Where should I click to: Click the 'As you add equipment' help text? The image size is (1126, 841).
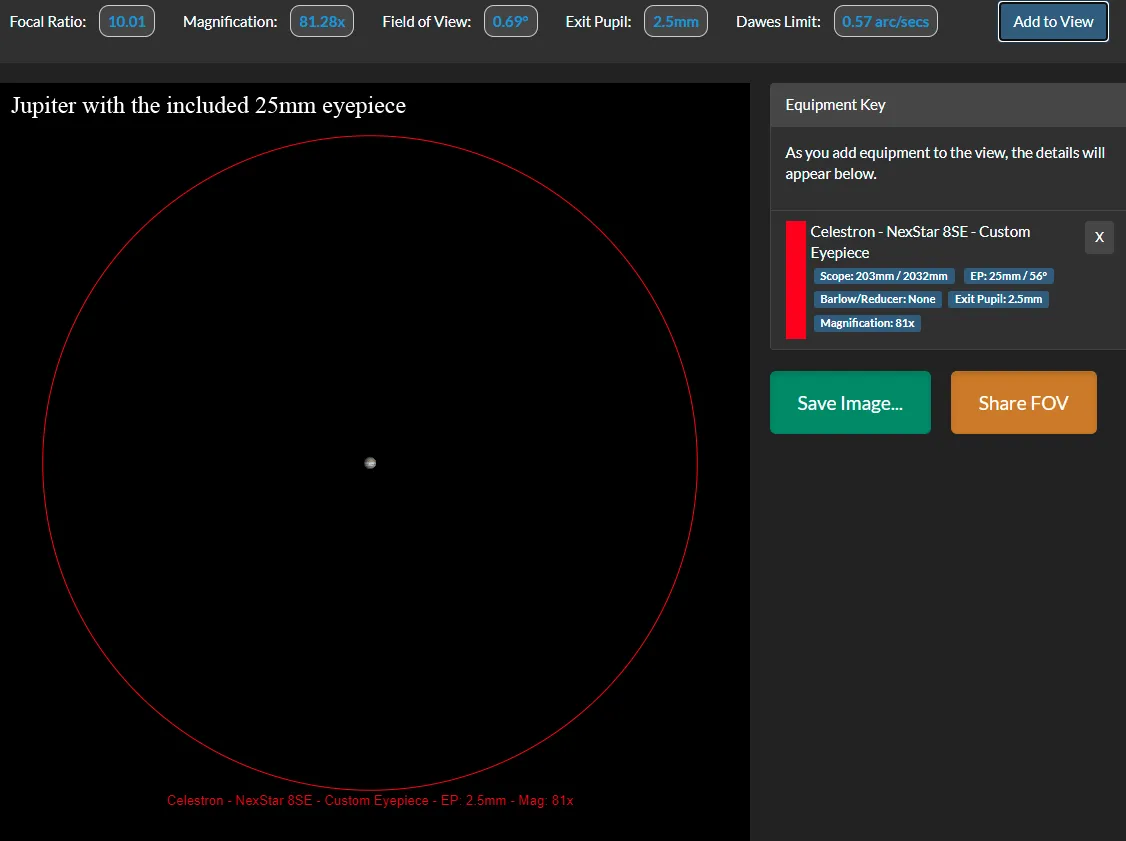[x=944, y=163]
